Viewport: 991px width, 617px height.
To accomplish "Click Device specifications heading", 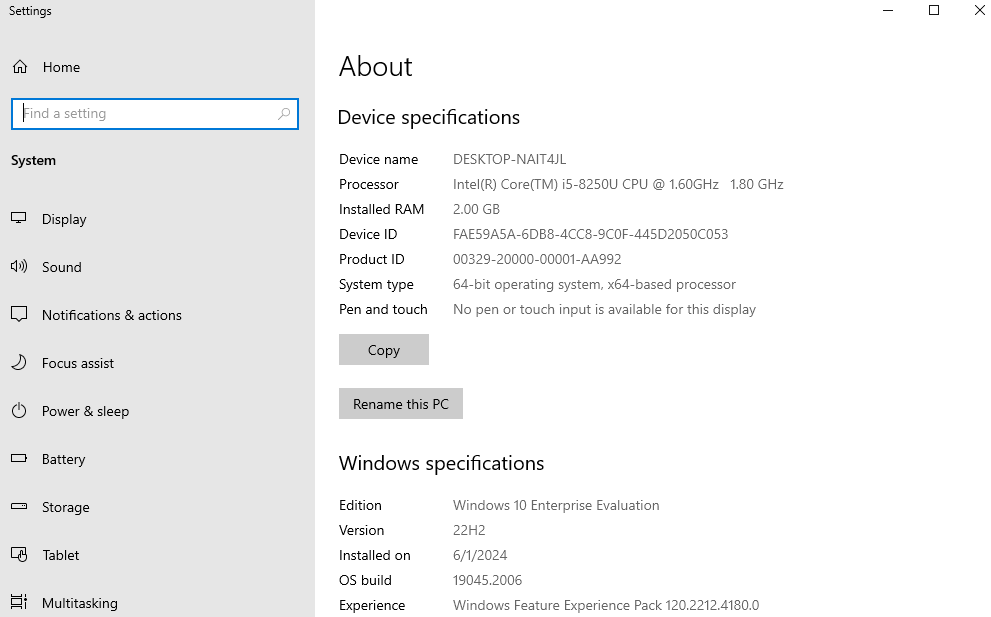I will click(x=429, y=118).
